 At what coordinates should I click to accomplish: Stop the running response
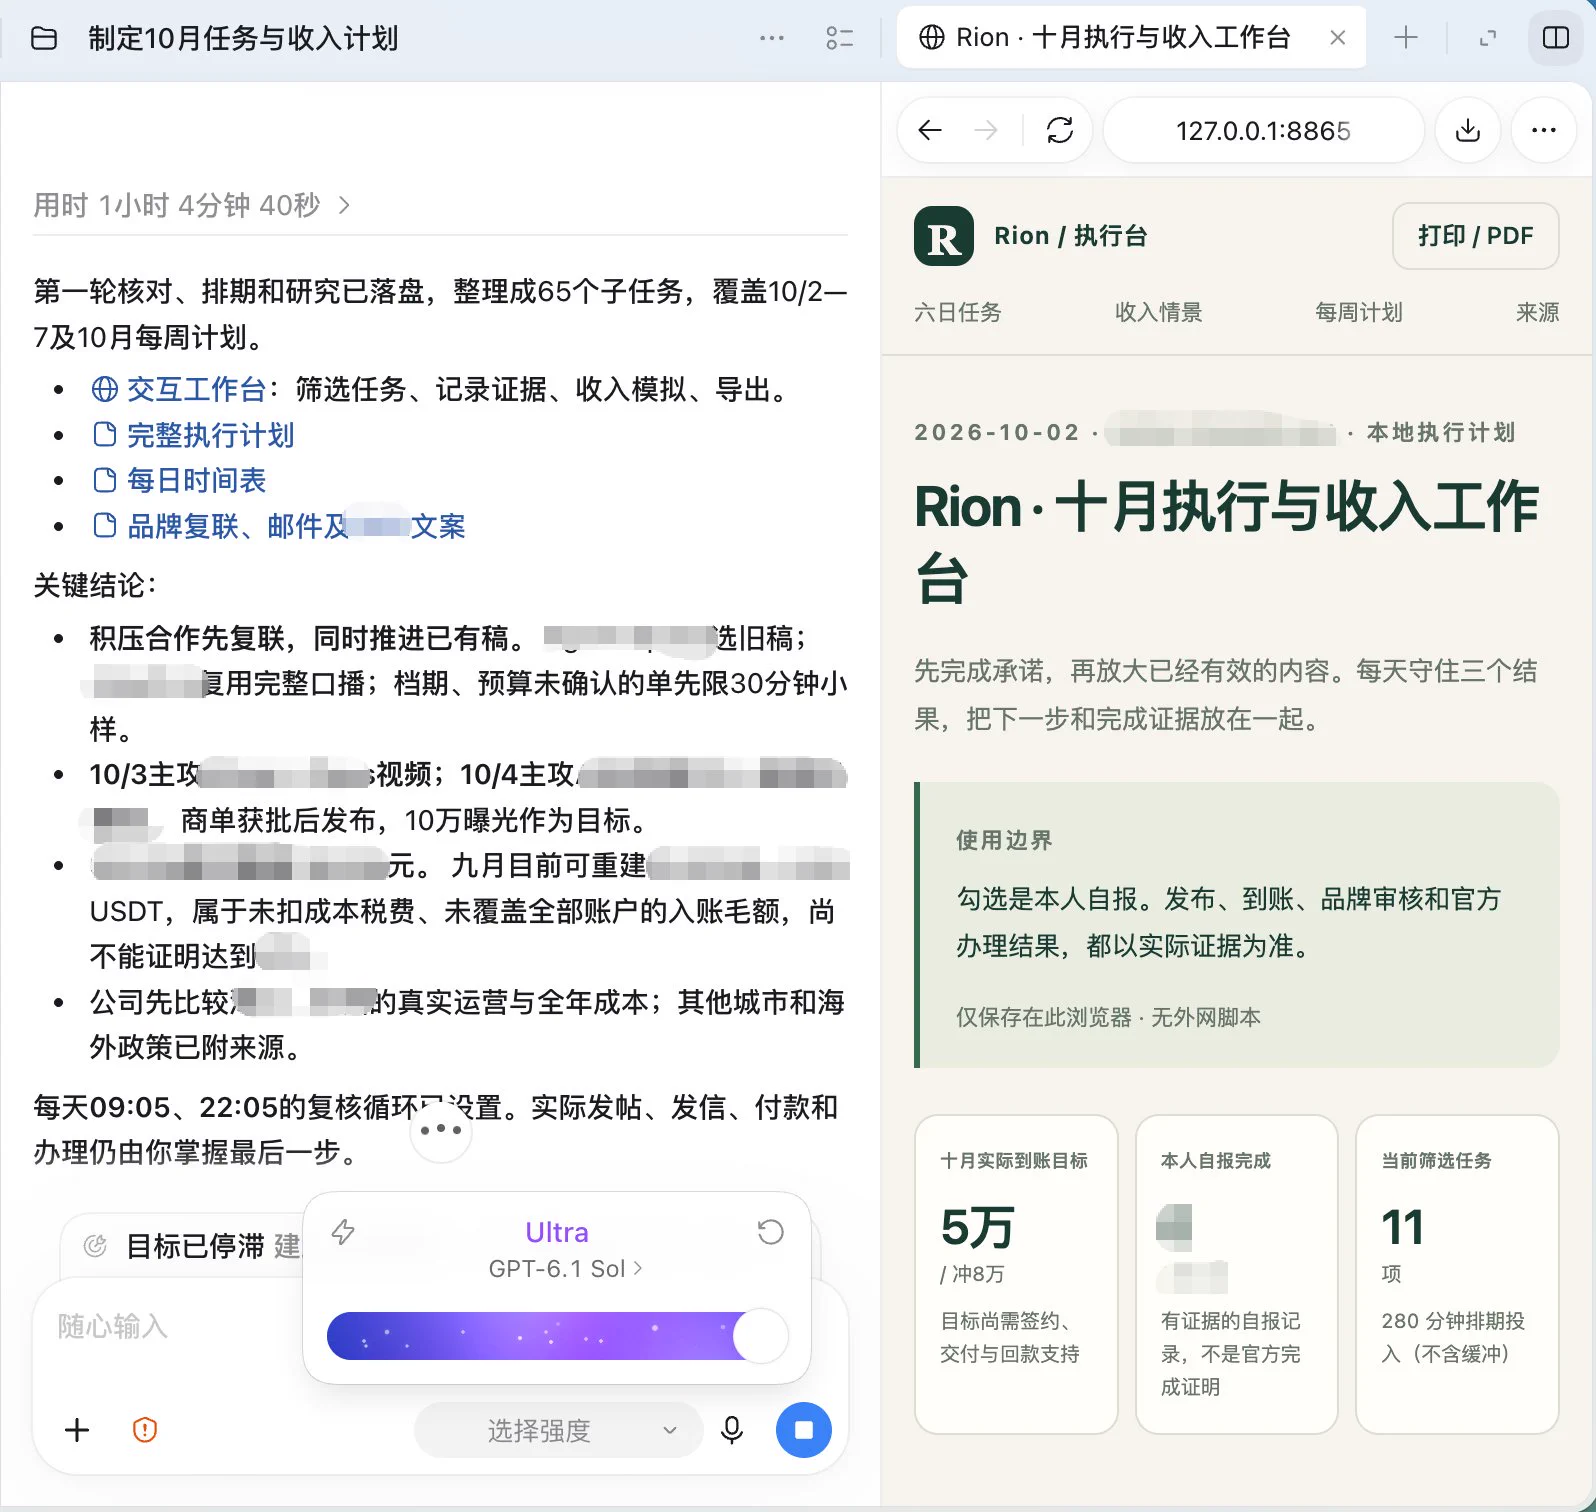coord(804,1430)
